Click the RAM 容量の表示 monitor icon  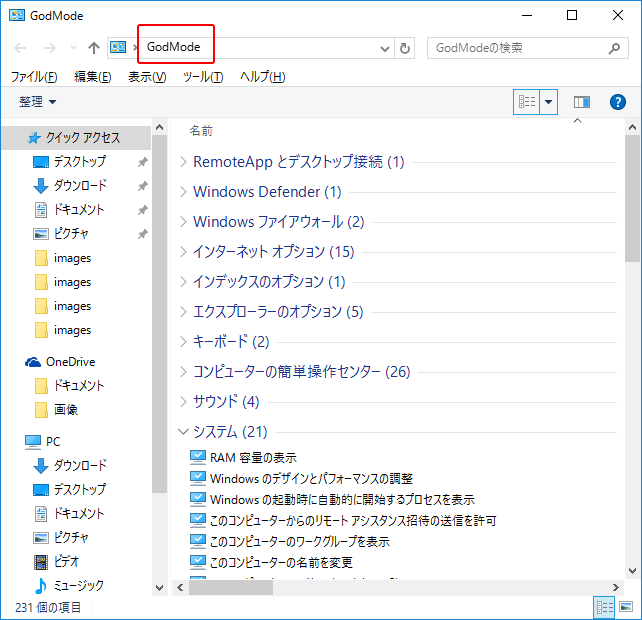(197, 457)
